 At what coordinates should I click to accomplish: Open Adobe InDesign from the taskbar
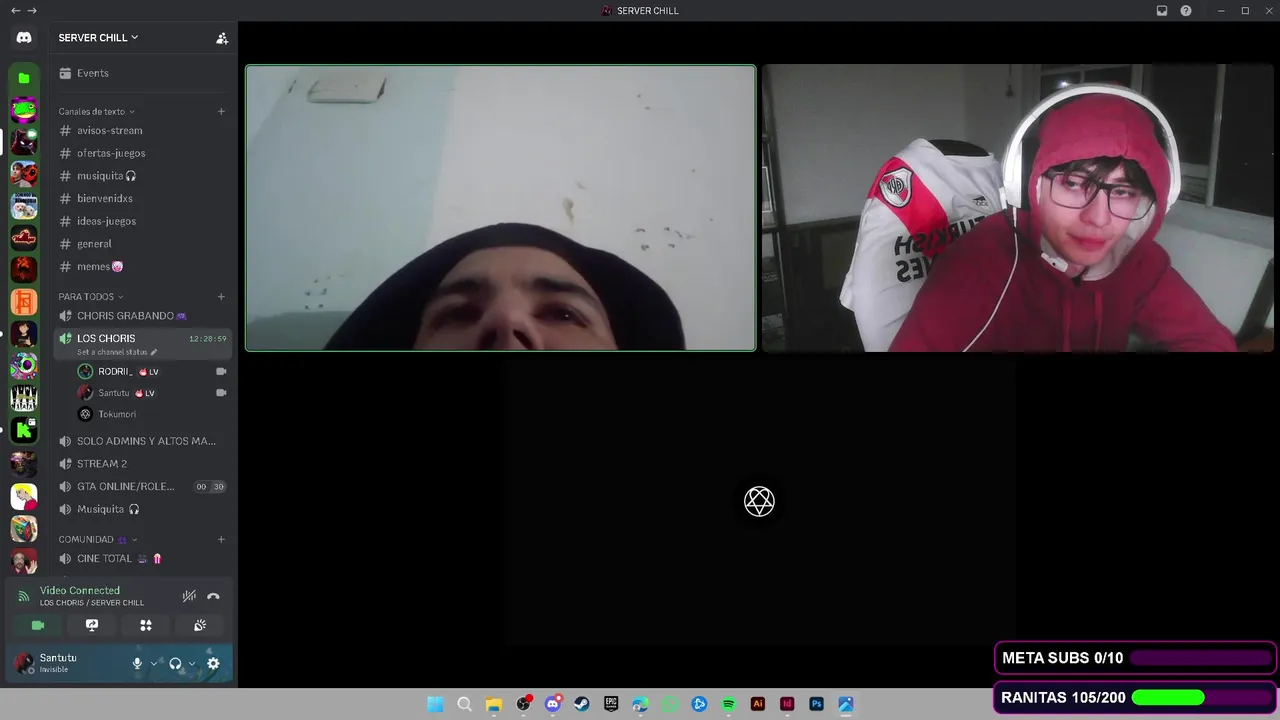click(x=787, y=704)
